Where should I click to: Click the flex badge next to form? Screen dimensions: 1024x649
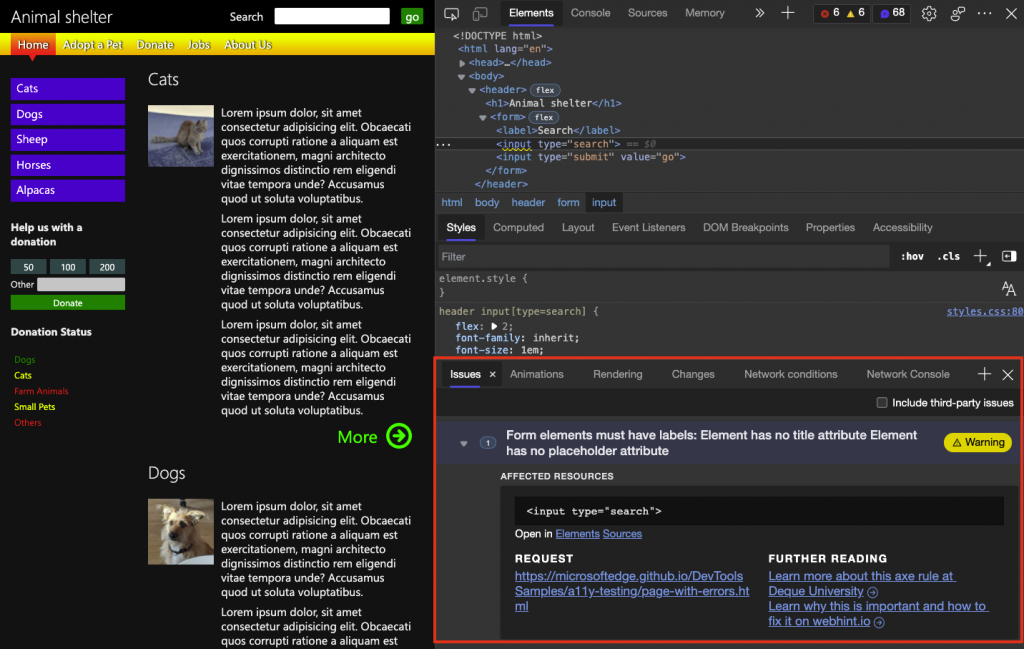(x=543, y=118)
